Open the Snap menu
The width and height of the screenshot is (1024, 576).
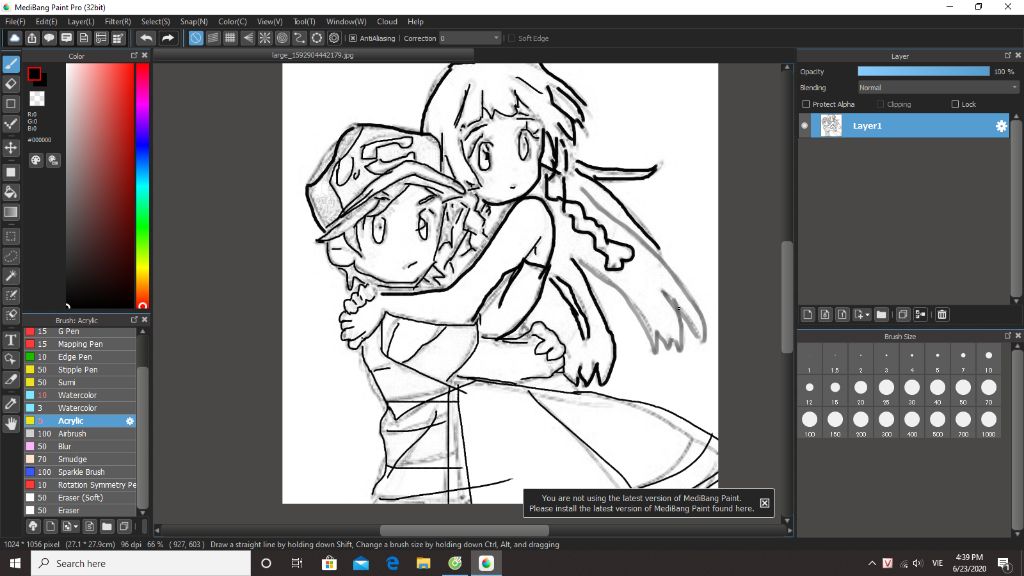click(x=193, y=22)
